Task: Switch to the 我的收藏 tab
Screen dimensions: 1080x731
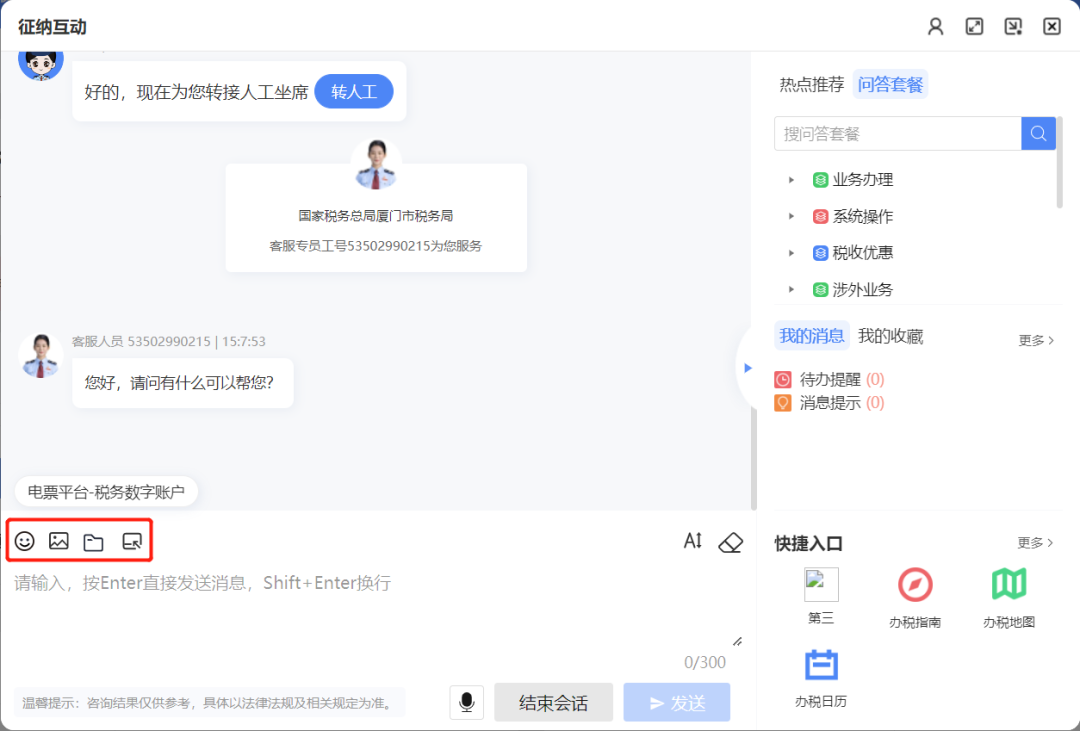Action: (x=890, y=336)
